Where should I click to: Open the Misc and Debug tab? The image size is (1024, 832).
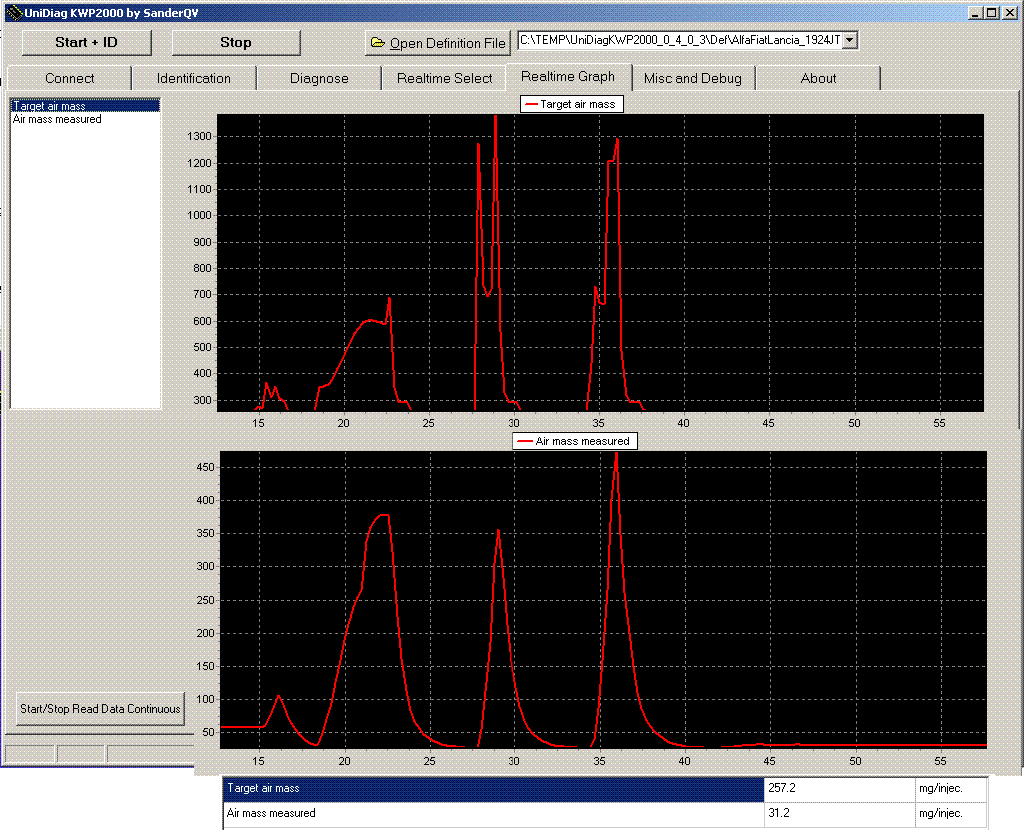(x=692, y=78)
